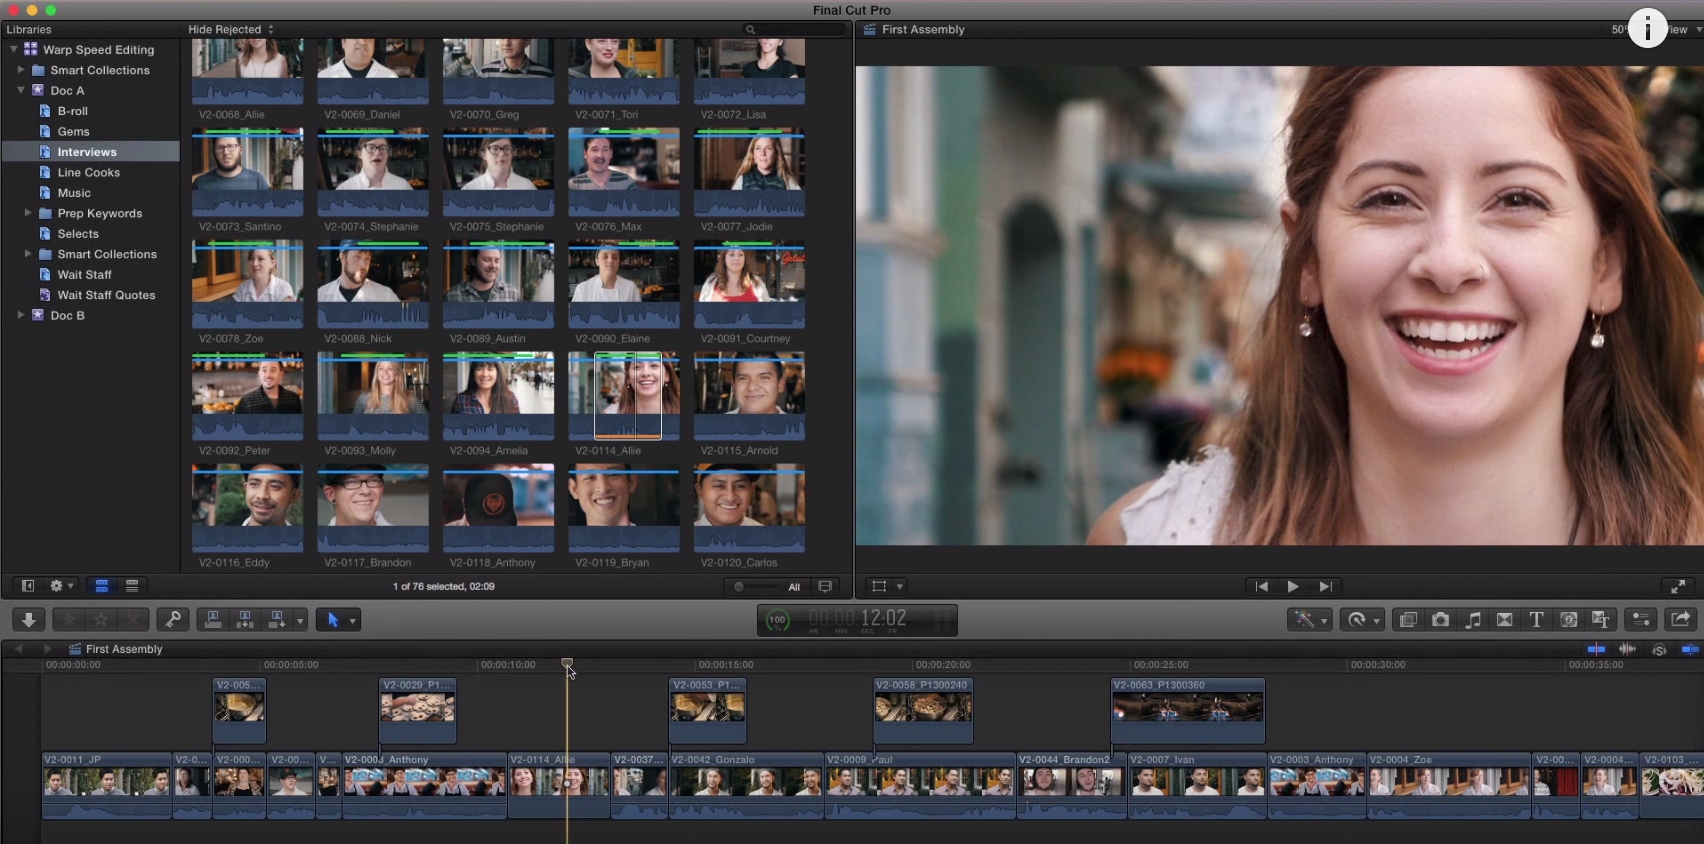Select the V2-0076_Max clip thumbnail
The height and width of the screenshot is (844, 1704).
(x=624, y=172)
